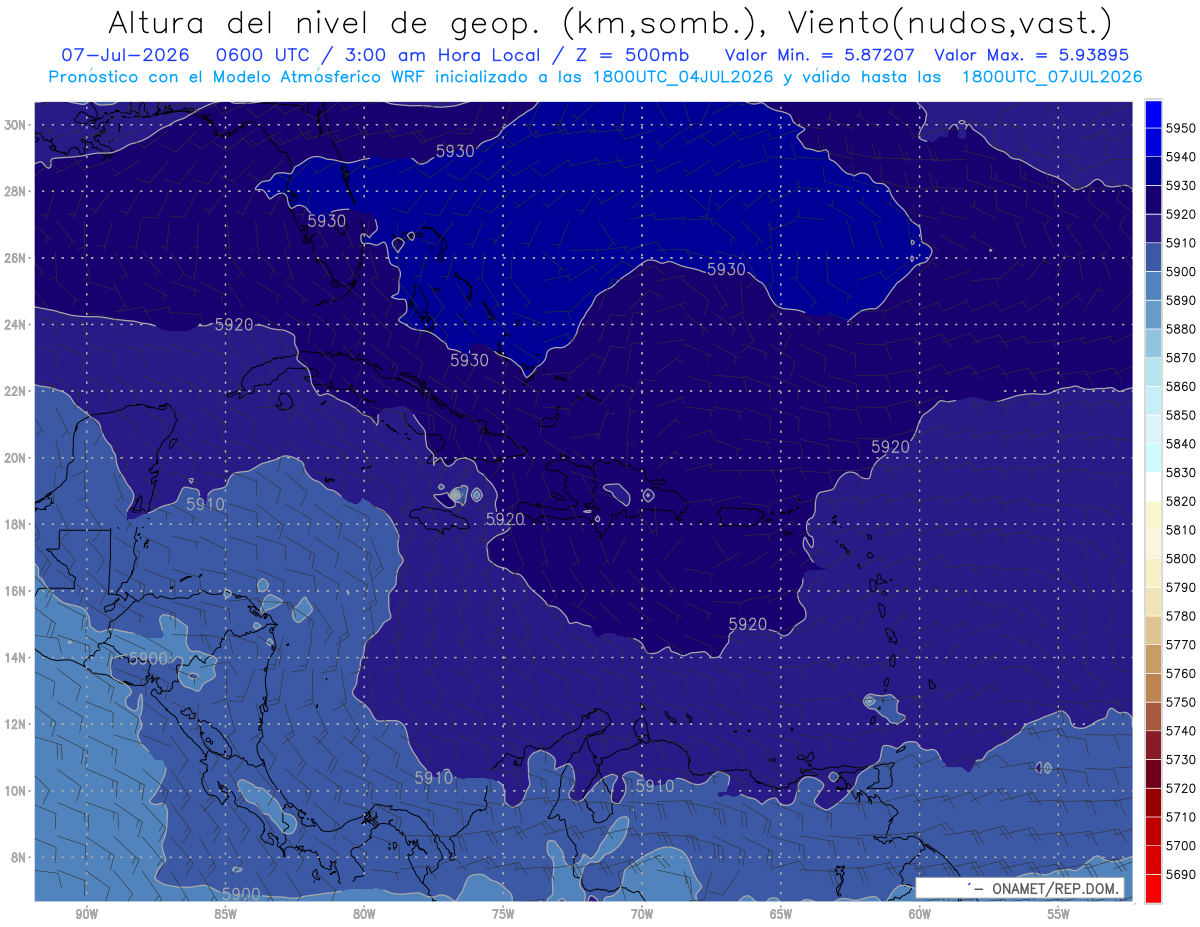Click the 28N latitude axis label
The image size is (1200, 927).
pyautogui.click(x=16, y=191)
